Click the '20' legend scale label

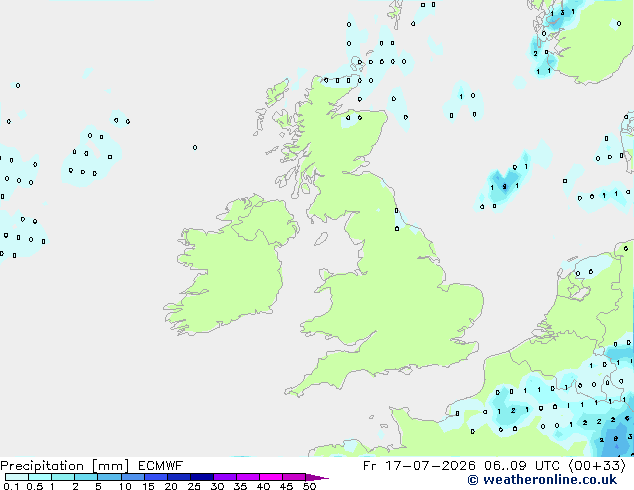(x=171, y=486)
